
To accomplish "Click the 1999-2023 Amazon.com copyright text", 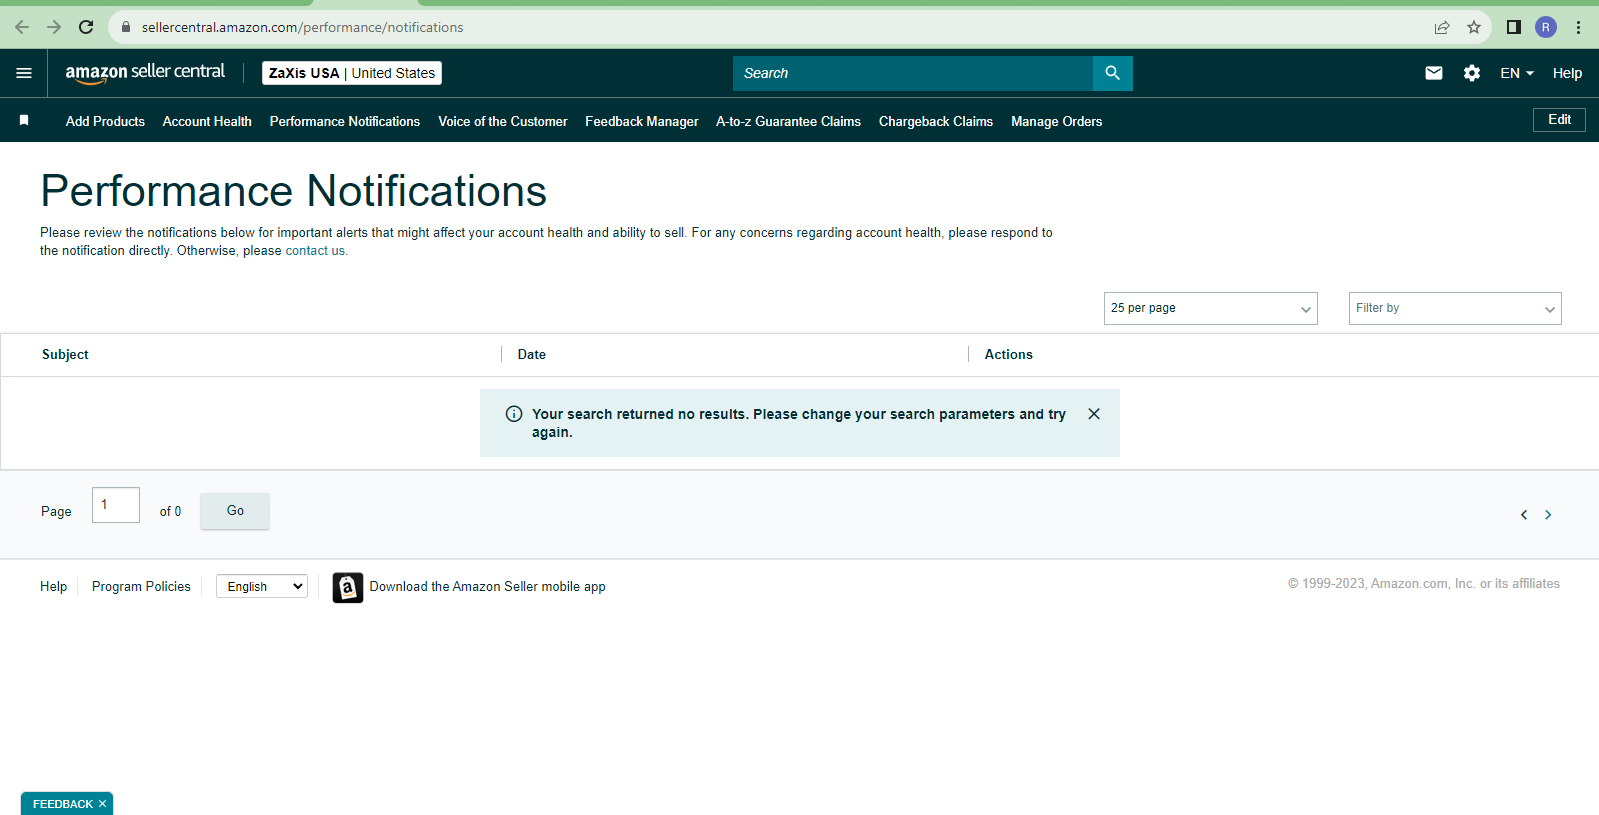I will click(1424, 584).
